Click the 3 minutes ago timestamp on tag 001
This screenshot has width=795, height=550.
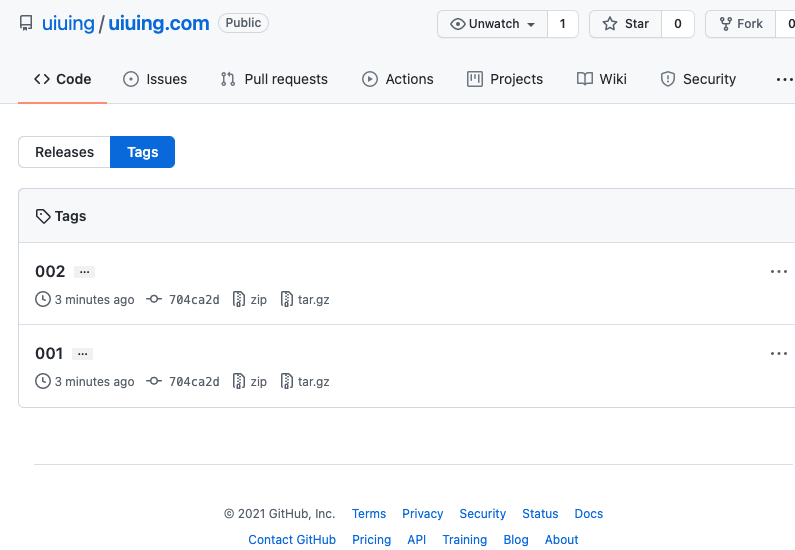(x=94, y=382)
